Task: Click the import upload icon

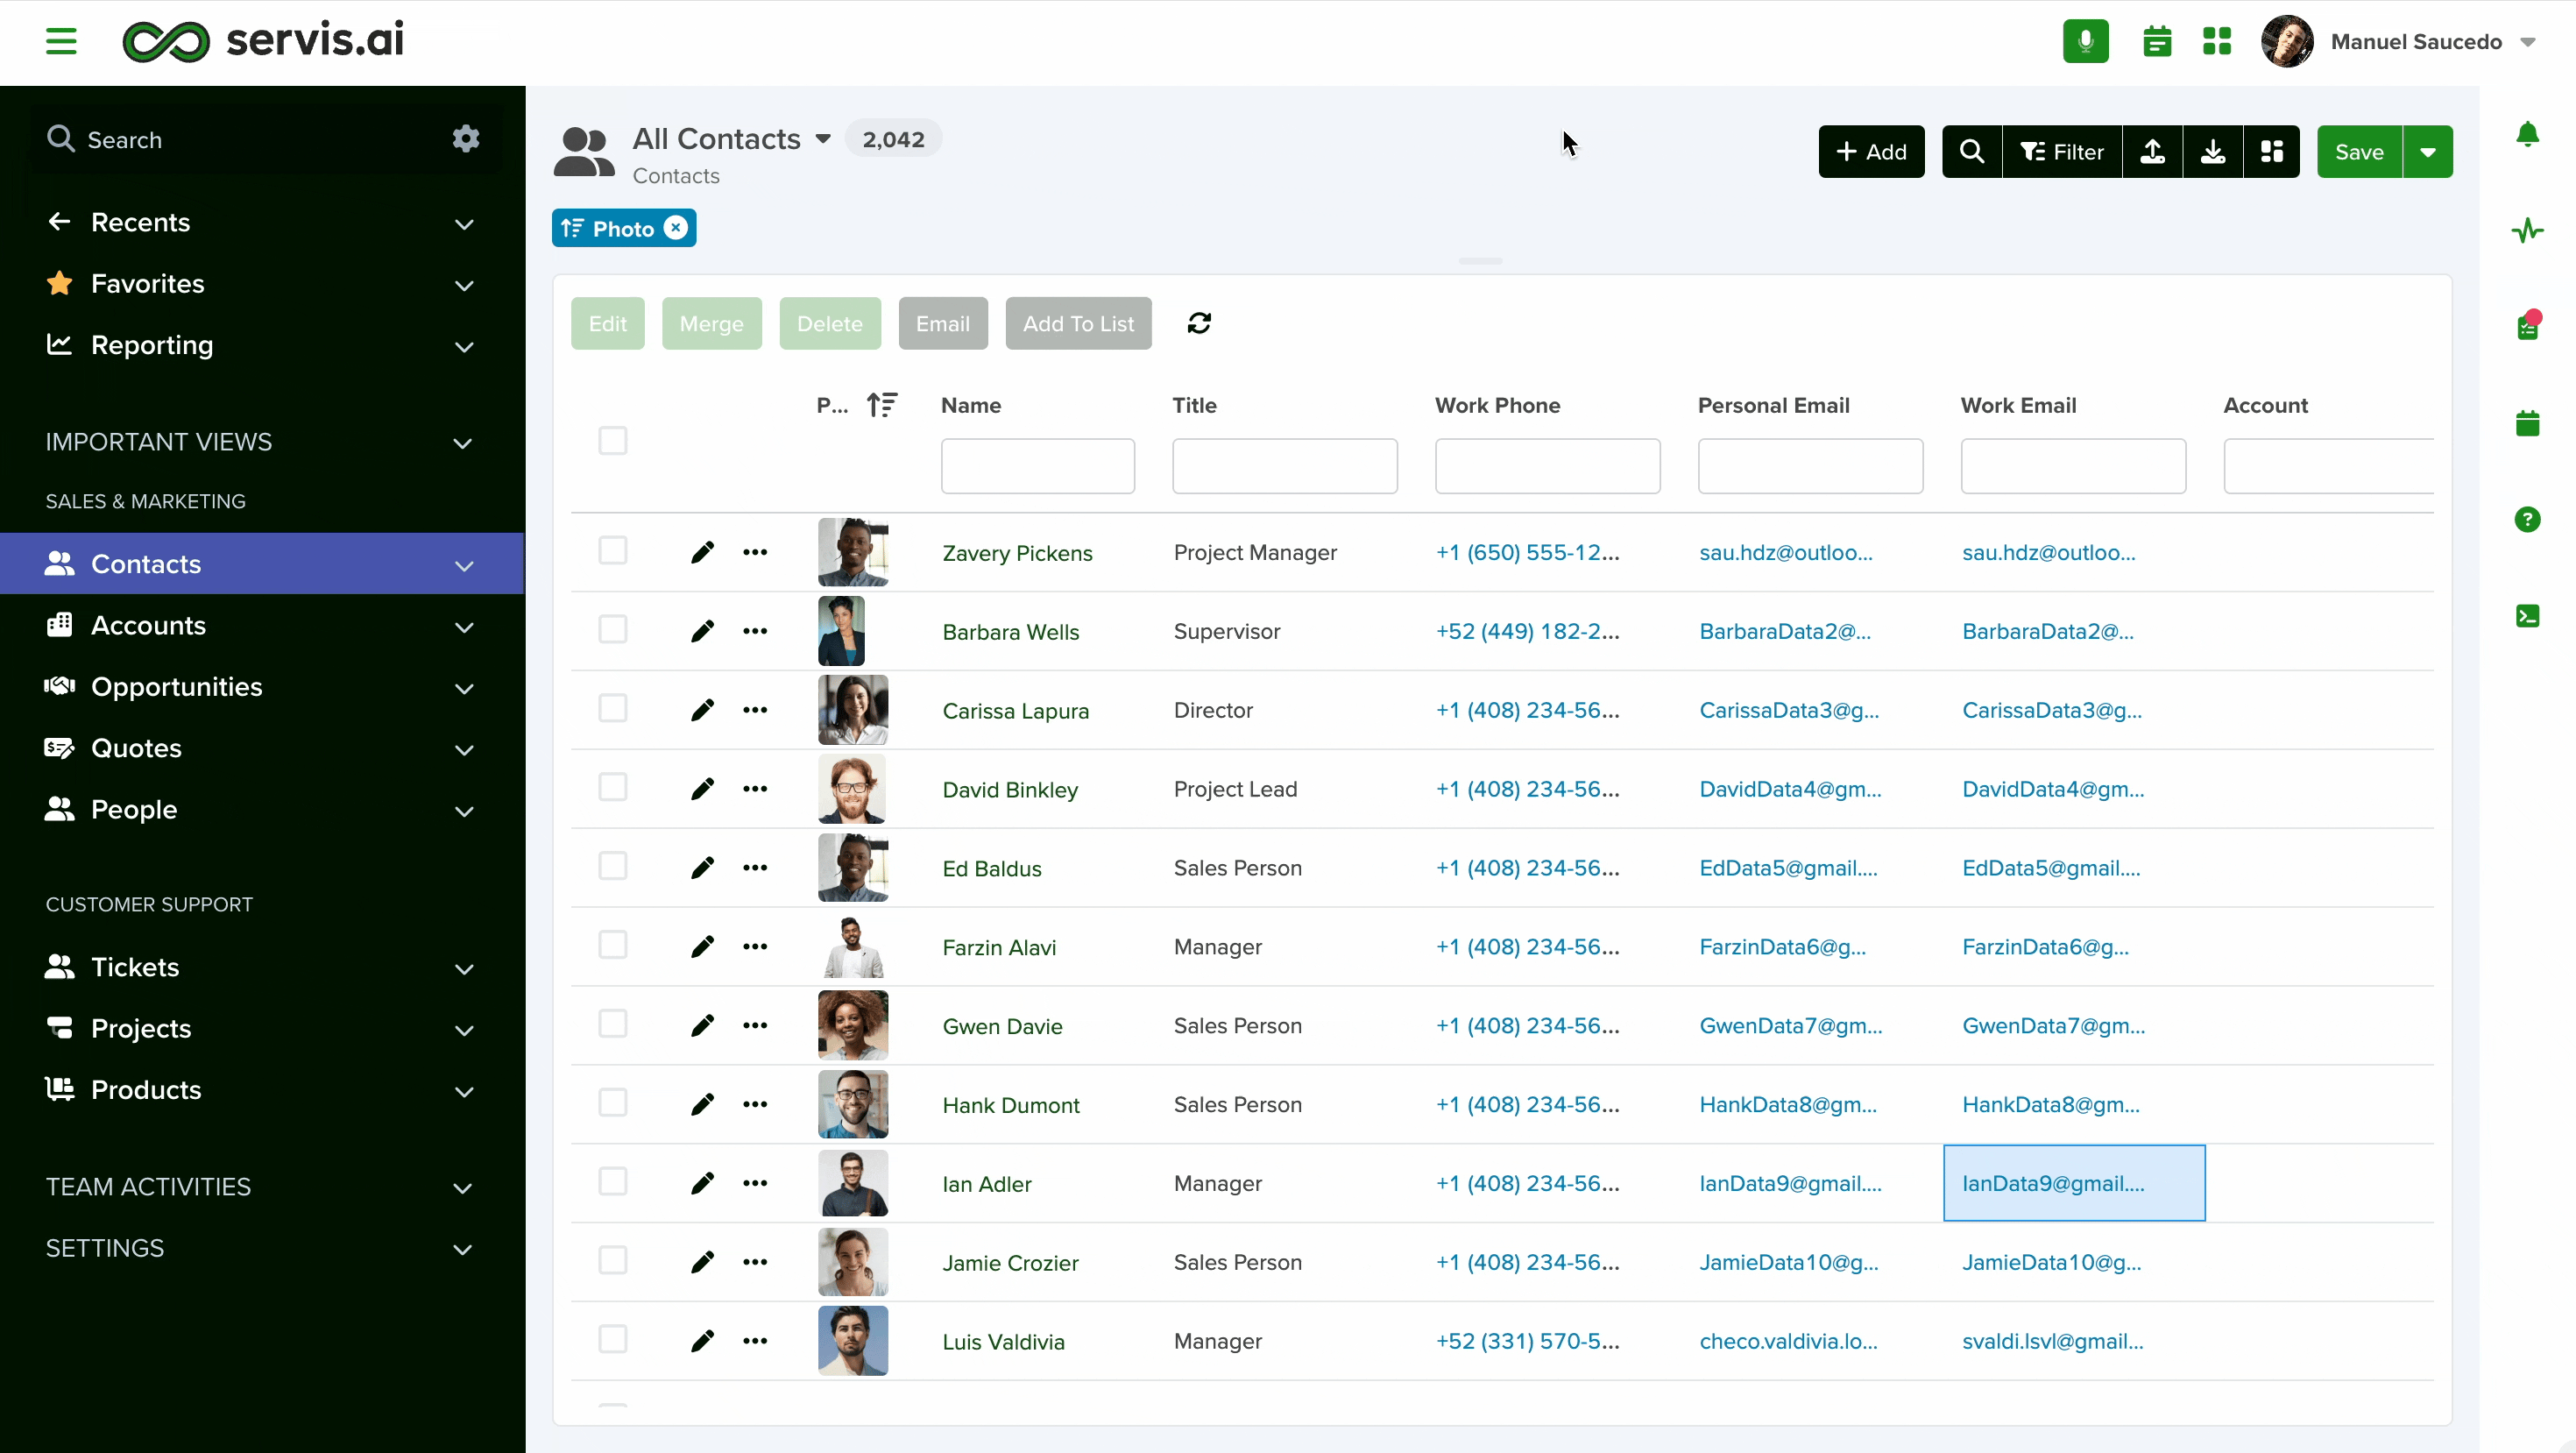Action: [x=2152, y=152]
